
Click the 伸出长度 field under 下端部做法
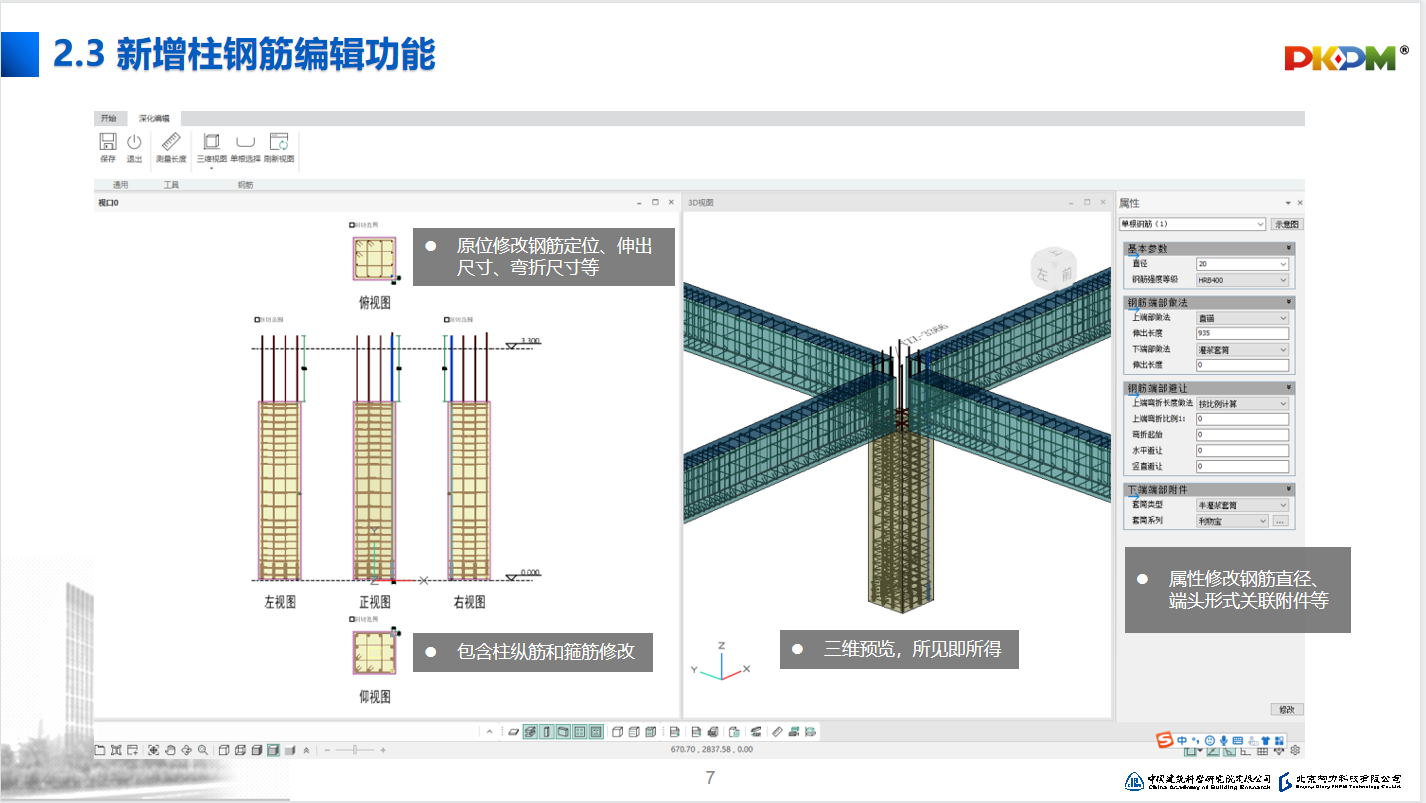point(1242,366)
